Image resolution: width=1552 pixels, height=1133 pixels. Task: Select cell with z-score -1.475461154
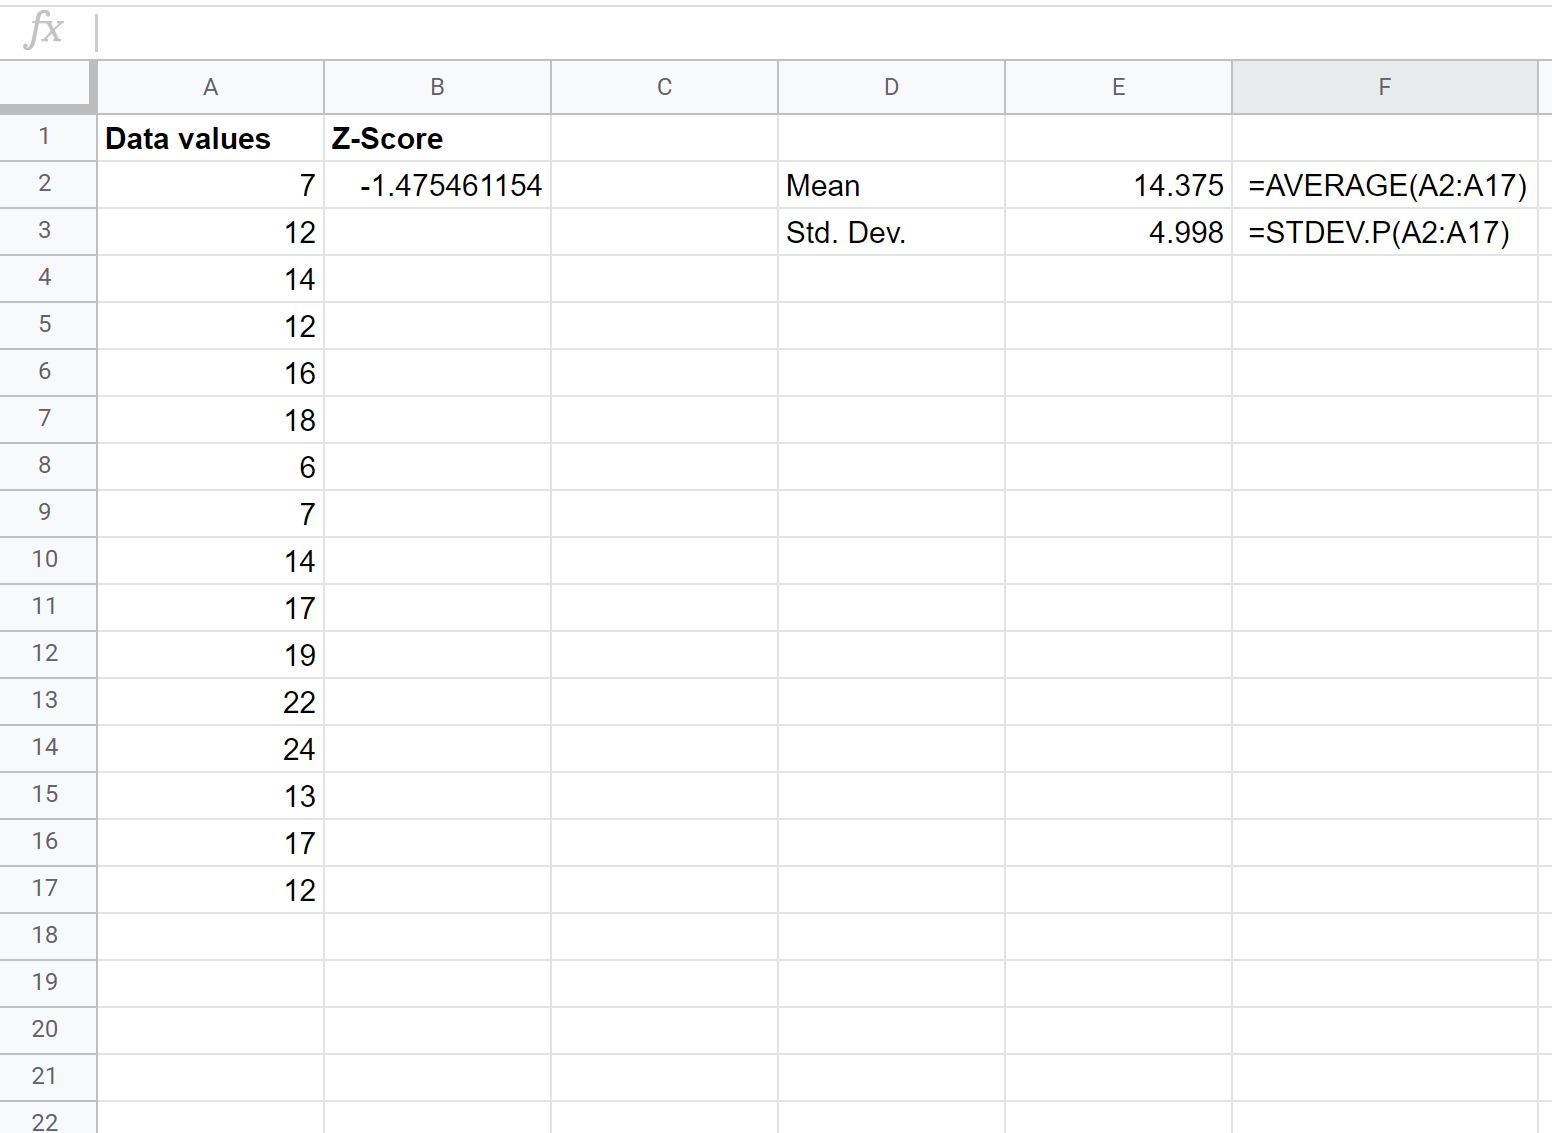(438, 185)
